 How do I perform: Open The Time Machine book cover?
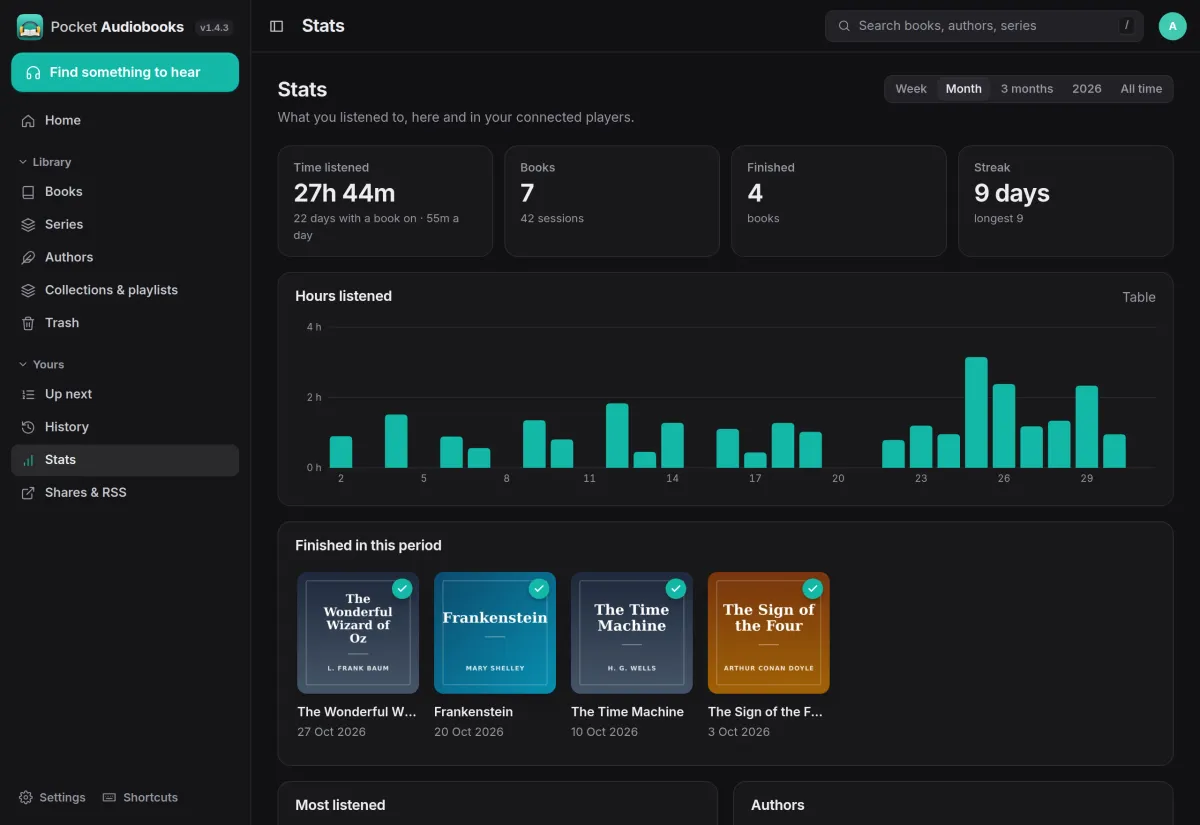tap(632, 633)
